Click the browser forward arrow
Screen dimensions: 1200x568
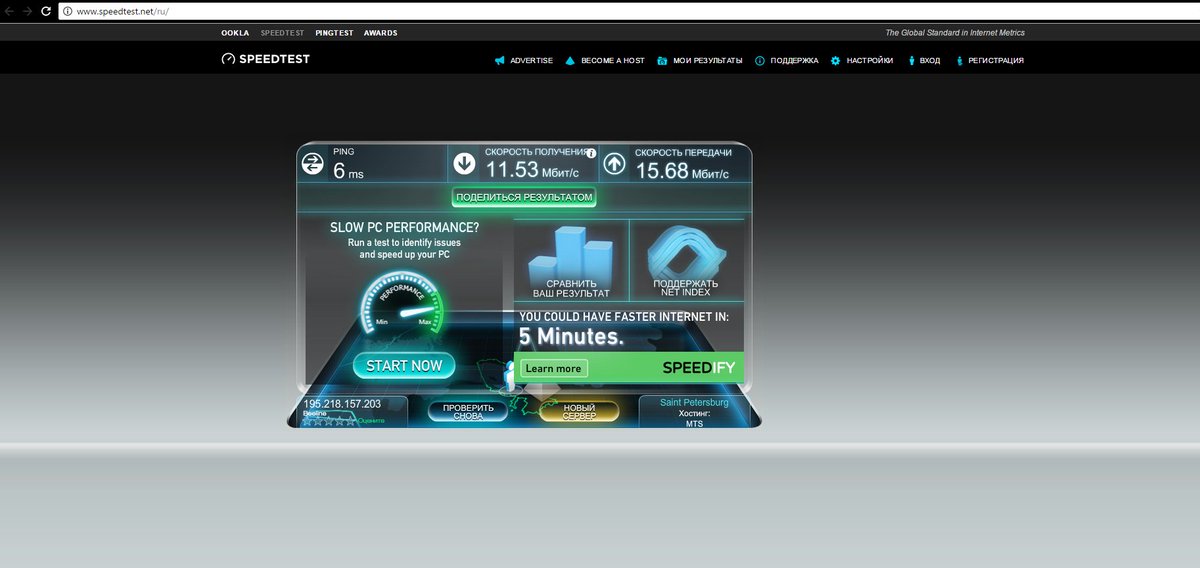[27, 10]
